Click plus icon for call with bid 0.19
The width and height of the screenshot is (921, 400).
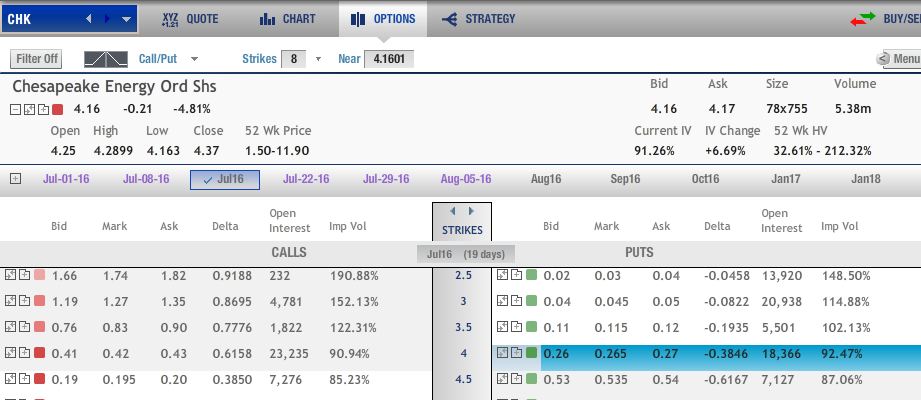coord(24,379)
